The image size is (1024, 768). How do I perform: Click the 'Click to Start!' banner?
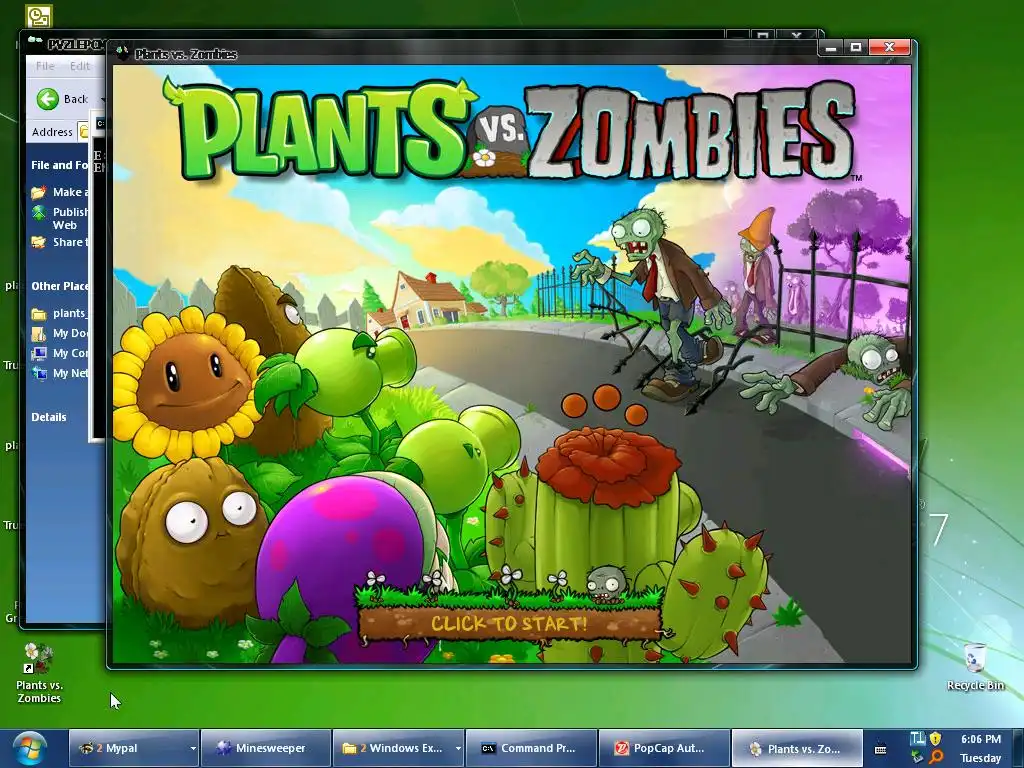[x=509, y=623]
